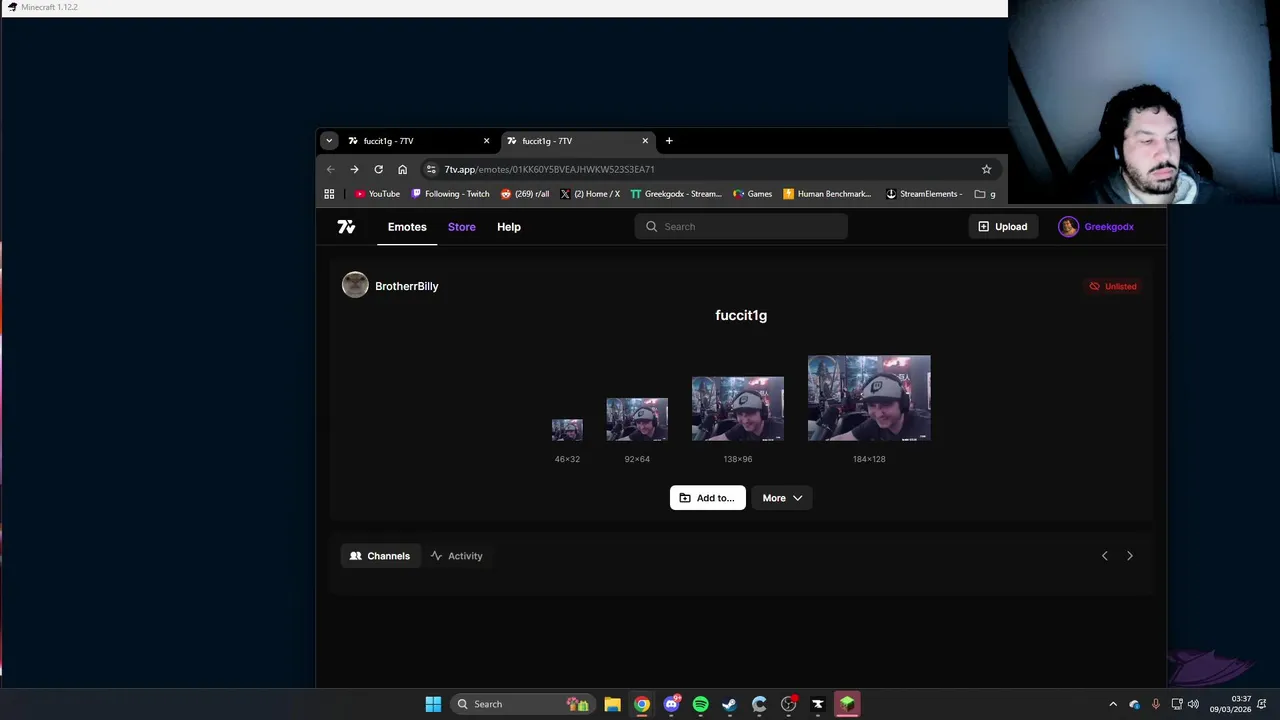
Task: Open the Windows Start menu
Action: coord(433,704)
